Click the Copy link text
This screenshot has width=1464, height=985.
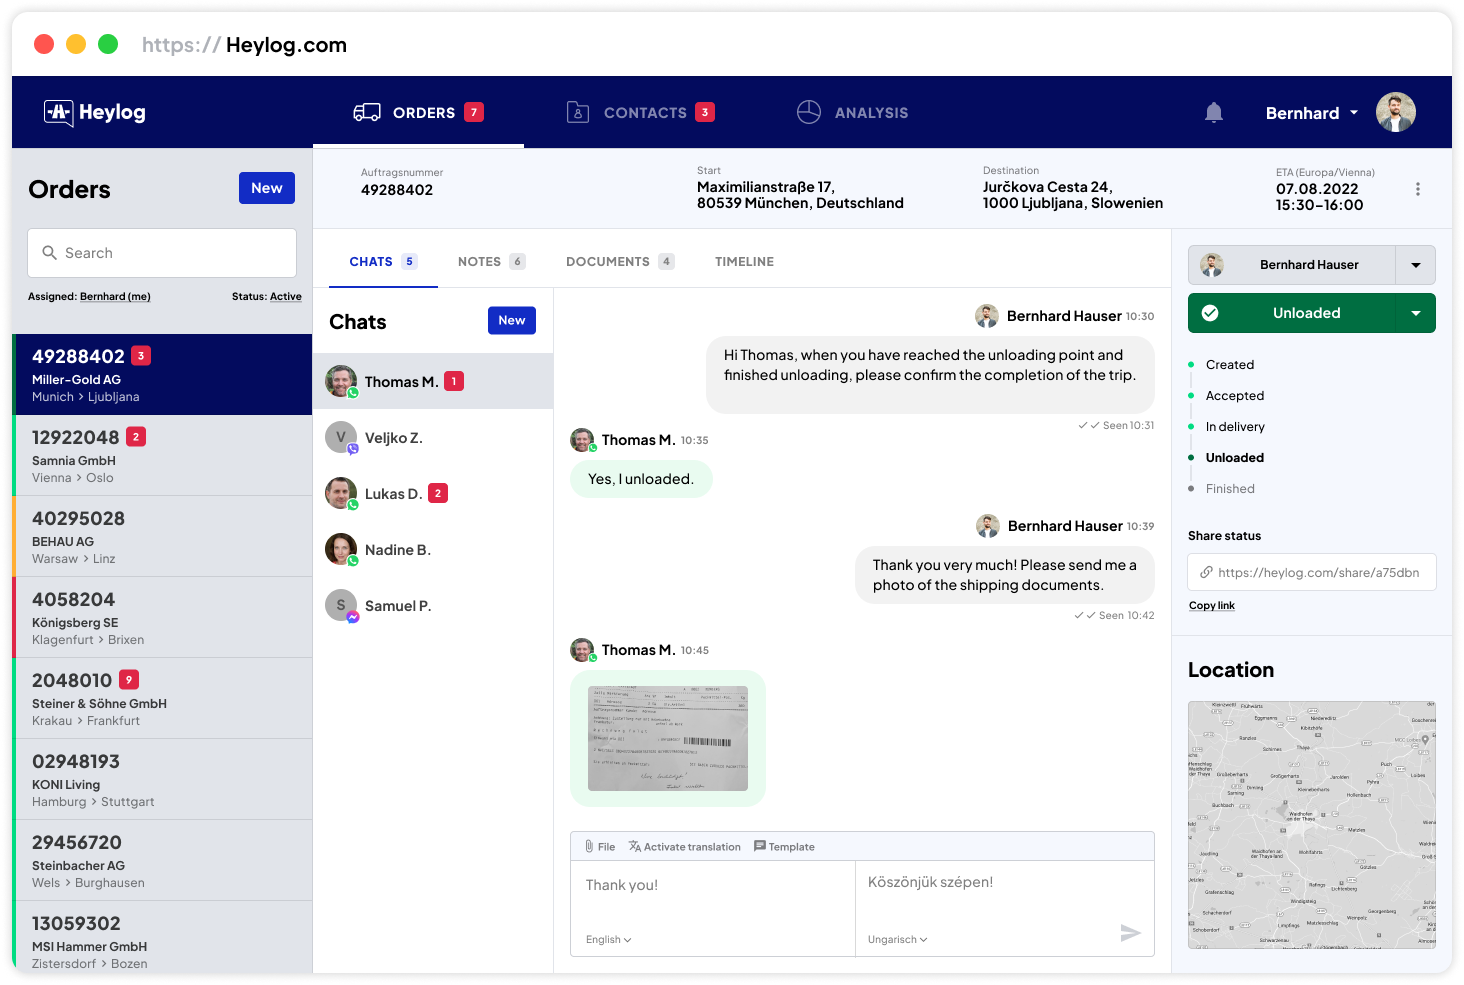(x=1211, y=606)
